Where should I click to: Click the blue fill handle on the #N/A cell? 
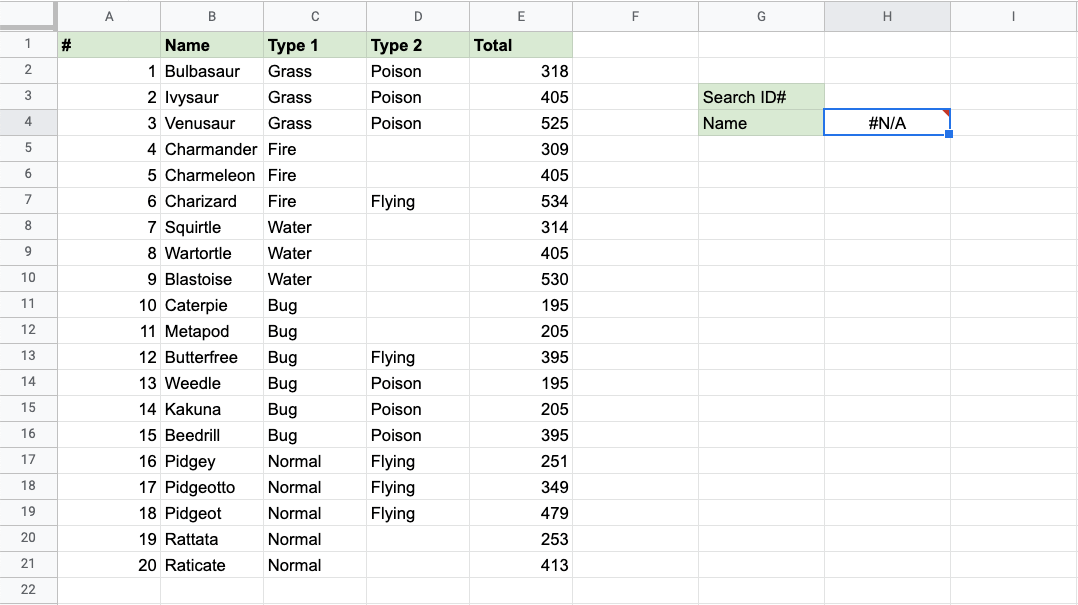click(948, 134)
